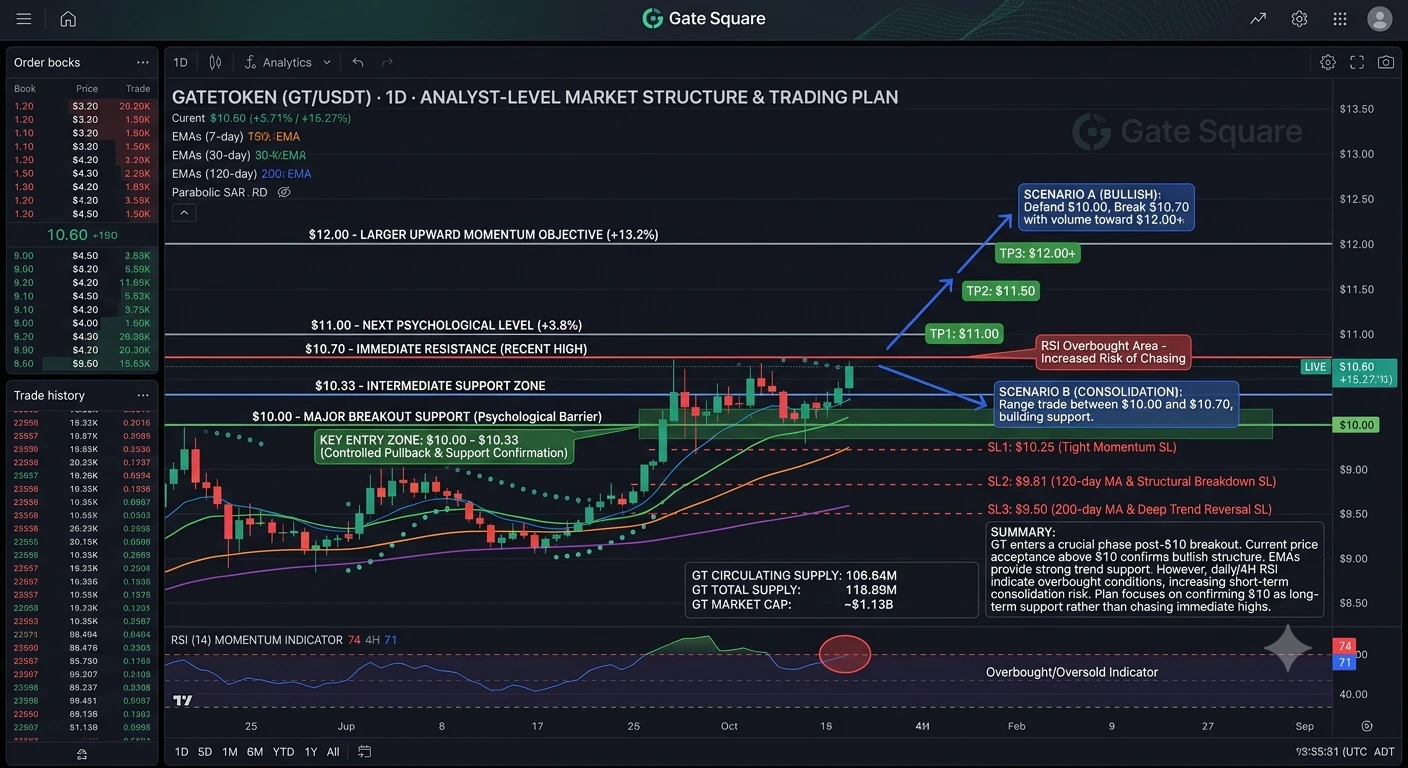Viewport: 1408px width, 768px height.
Task: Open the hamburger menu in the top bar
Action: click(x=24, y=19)
